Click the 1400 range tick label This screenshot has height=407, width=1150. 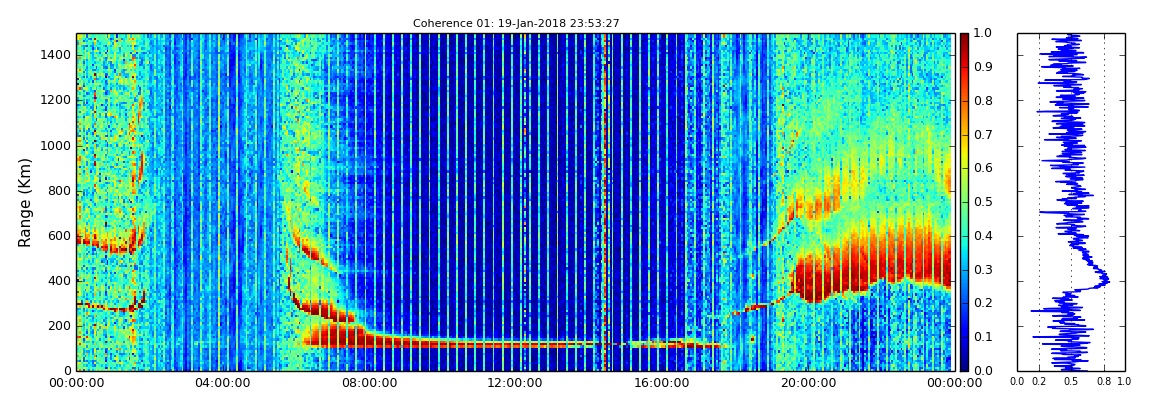pyautogui.click(x=56, y=56)
